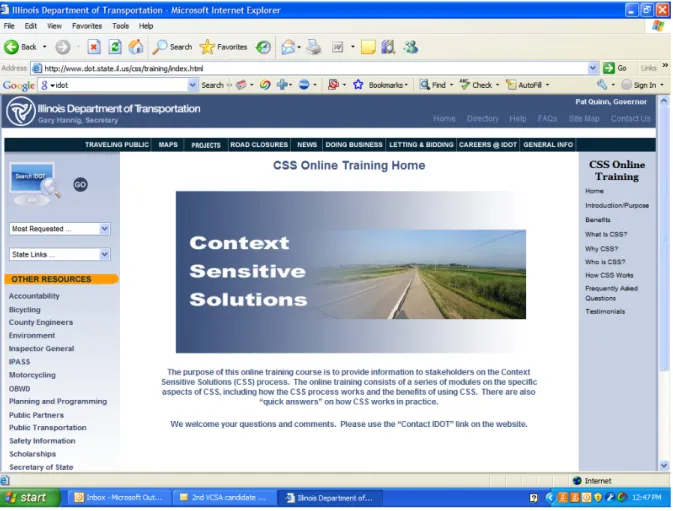673x511 pixels.
Task: Open History clock icon in toolbar
Action: pyautogui.click(x=263, y=47)
